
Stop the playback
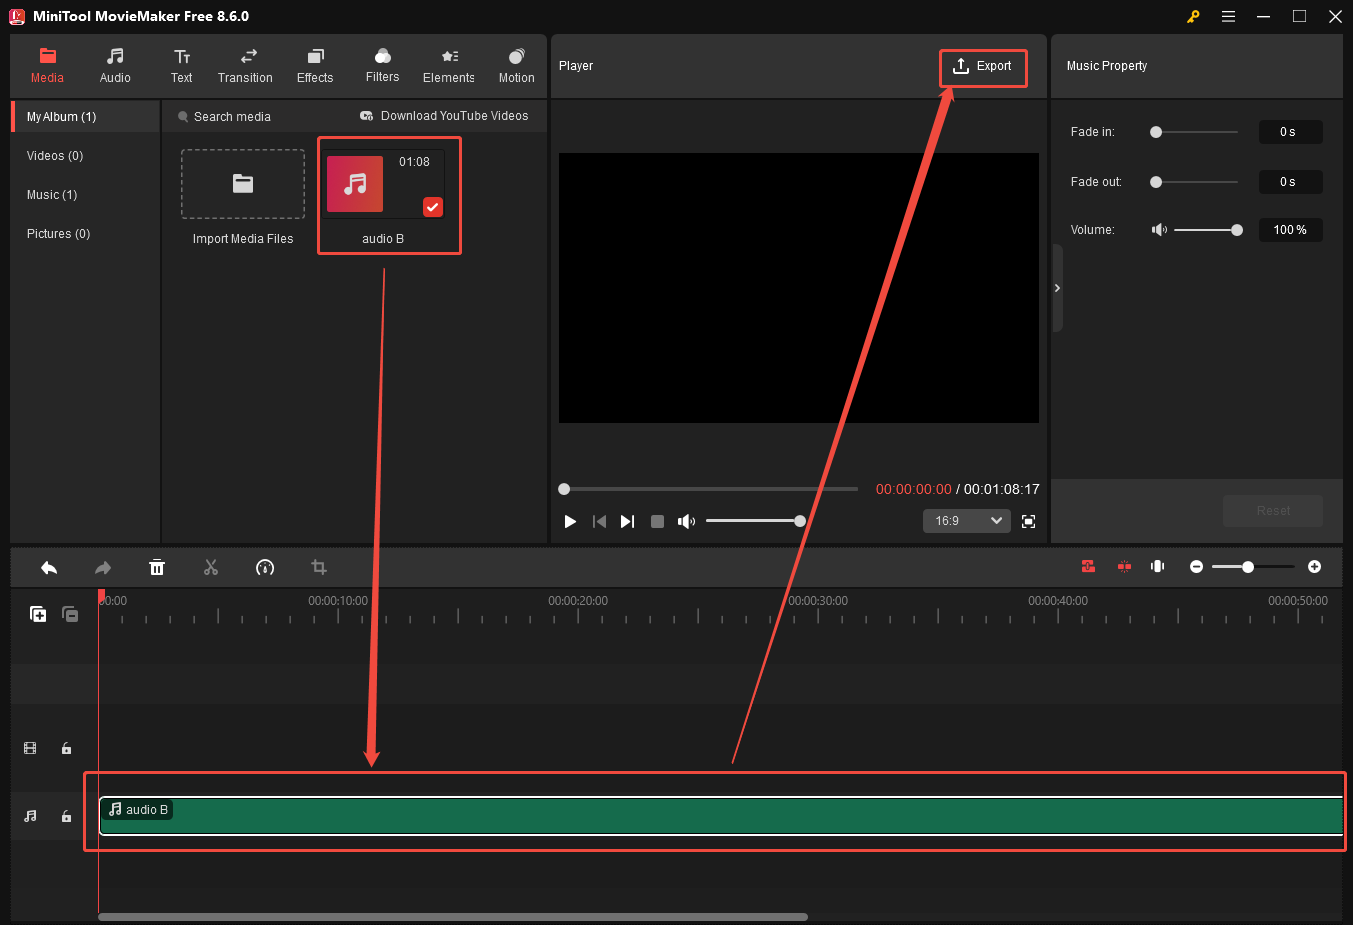pyautogui.click(x=657, y=521)
